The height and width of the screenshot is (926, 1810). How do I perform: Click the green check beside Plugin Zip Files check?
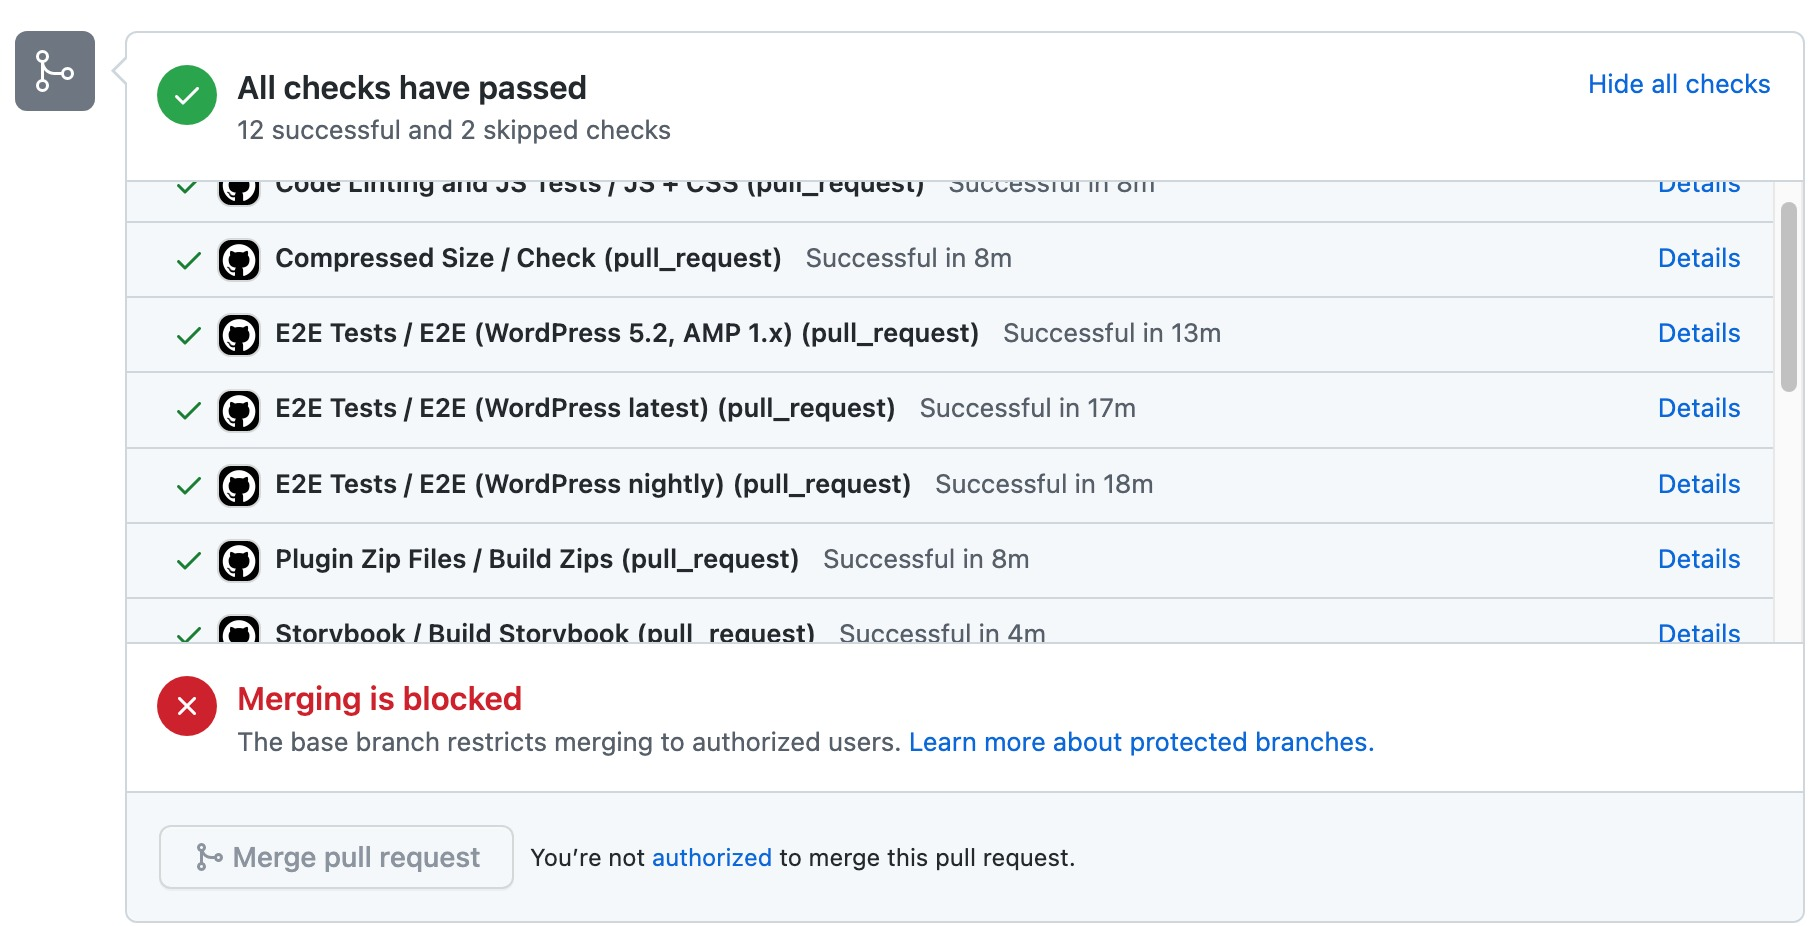click(x=187, y=560)
